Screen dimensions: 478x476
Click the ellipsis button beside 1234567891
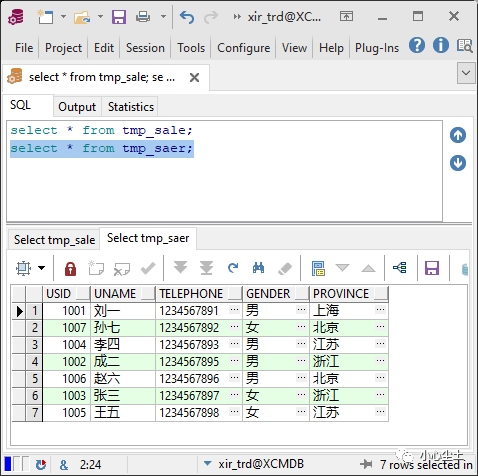[x=235, y=310]
